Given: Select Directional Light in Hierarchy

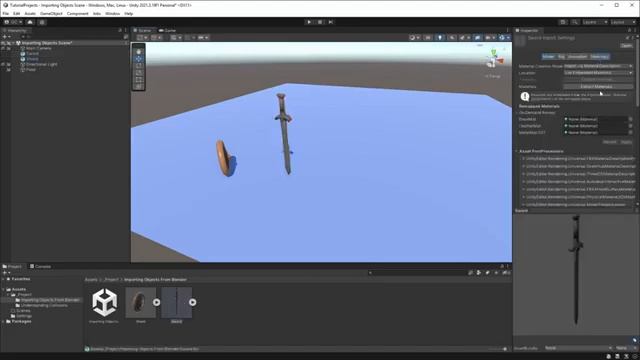Looking at the screenshot, I should [x=42, y=64].
